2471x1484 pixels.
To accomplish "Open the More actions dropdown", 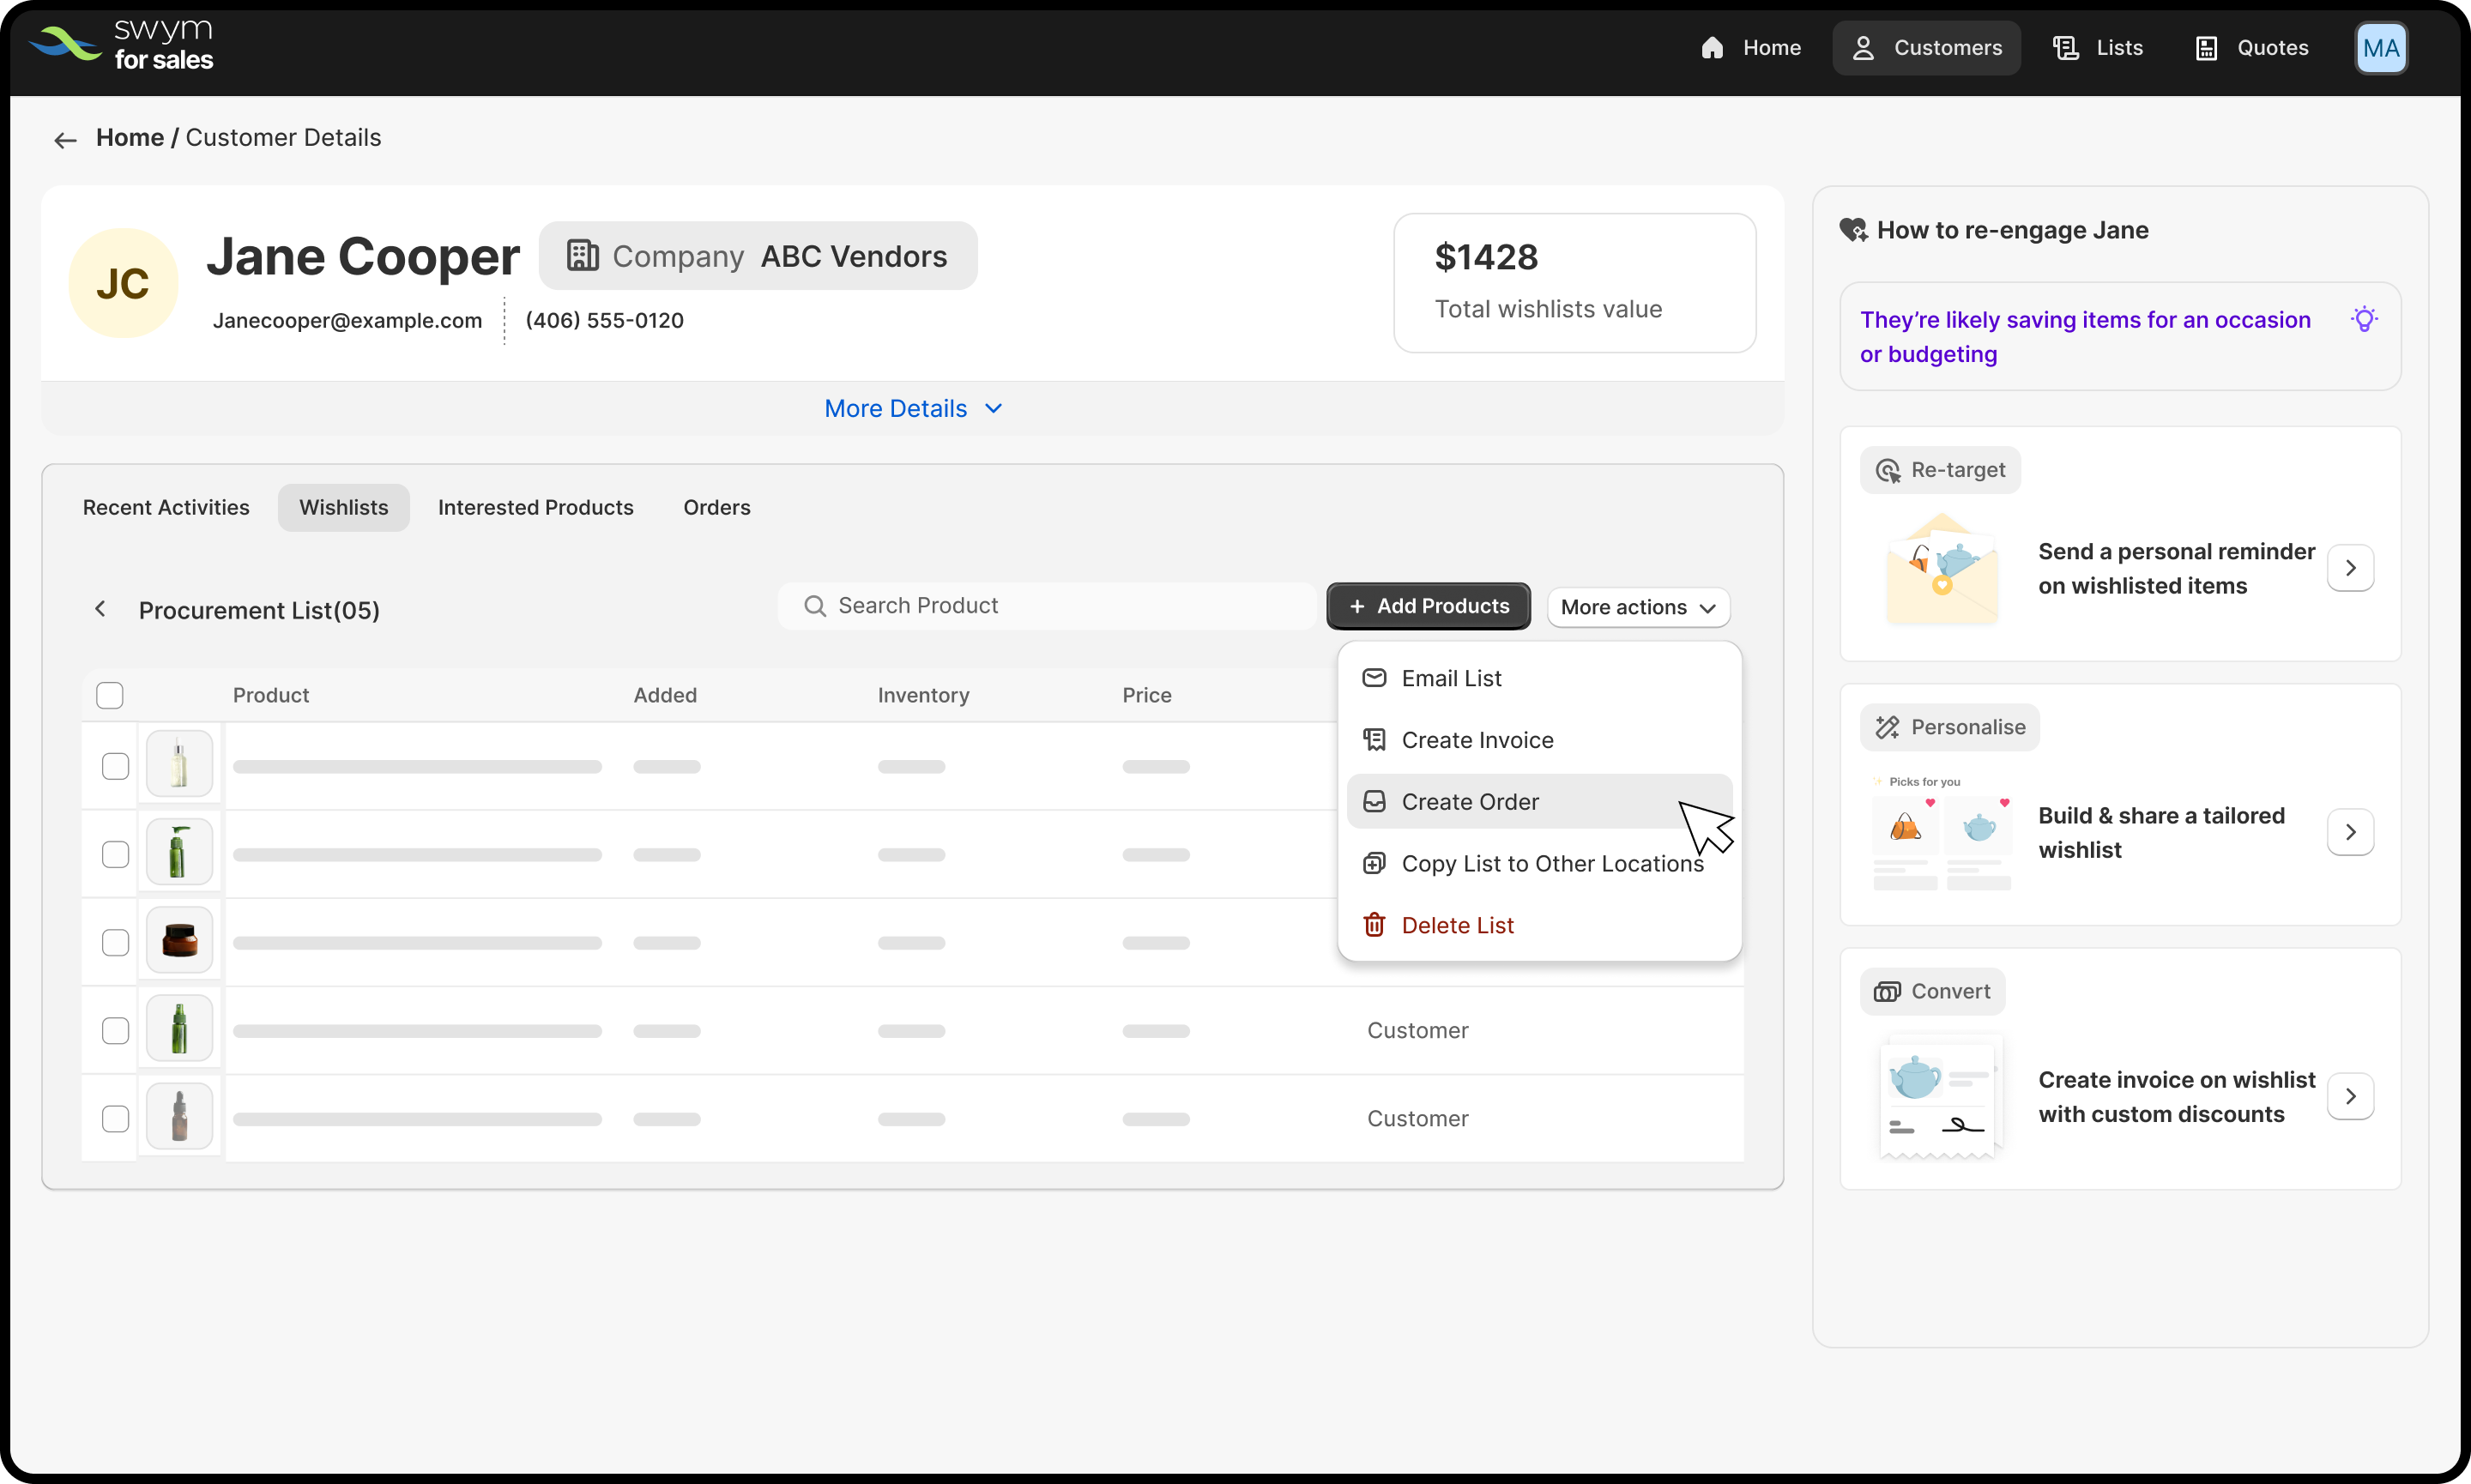I will point(1637,607).
